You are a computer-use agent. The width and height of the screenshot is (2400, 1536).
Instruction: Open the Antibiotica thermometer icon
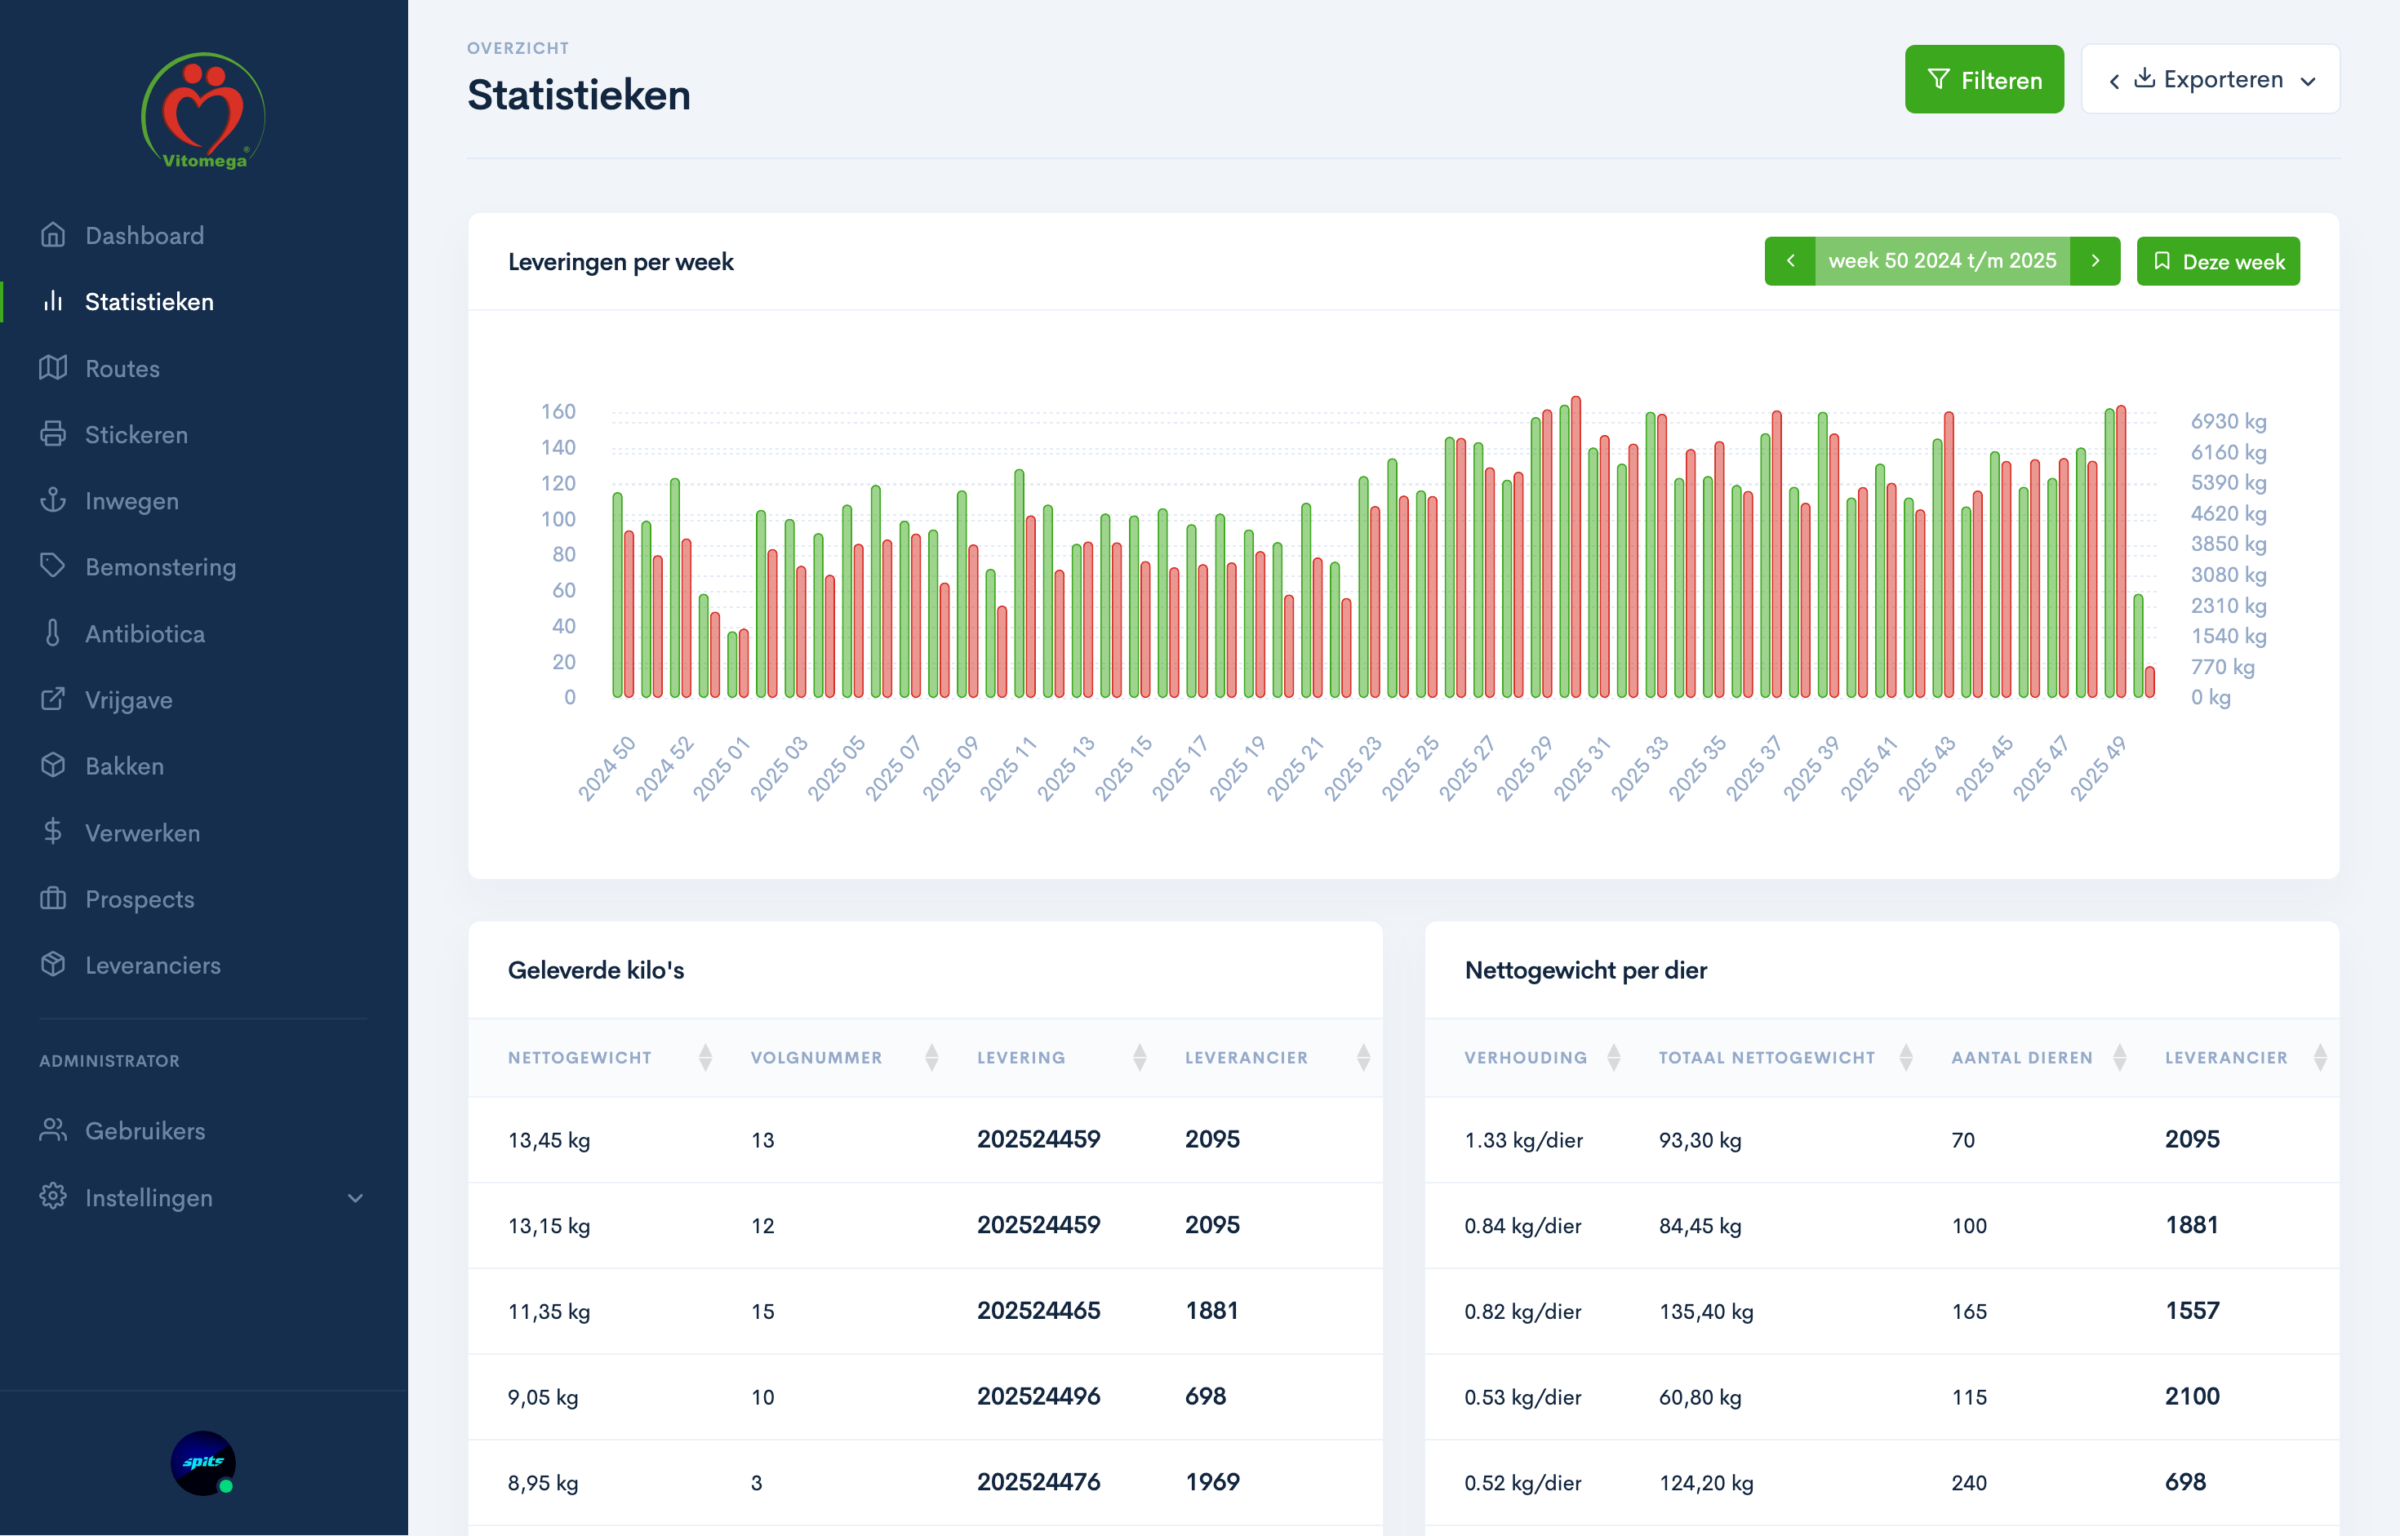[x=53, y=633]
